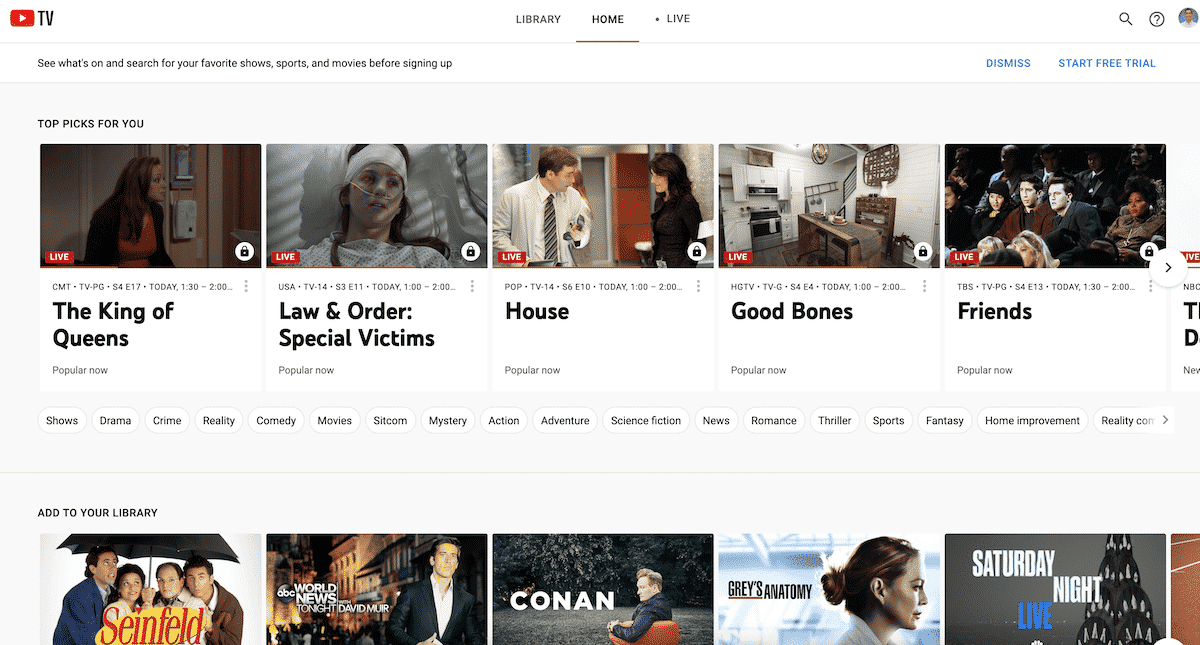Screen dimensions: 1200x645
Task: Click "Popular now" under House
Action: coord(533,370)
